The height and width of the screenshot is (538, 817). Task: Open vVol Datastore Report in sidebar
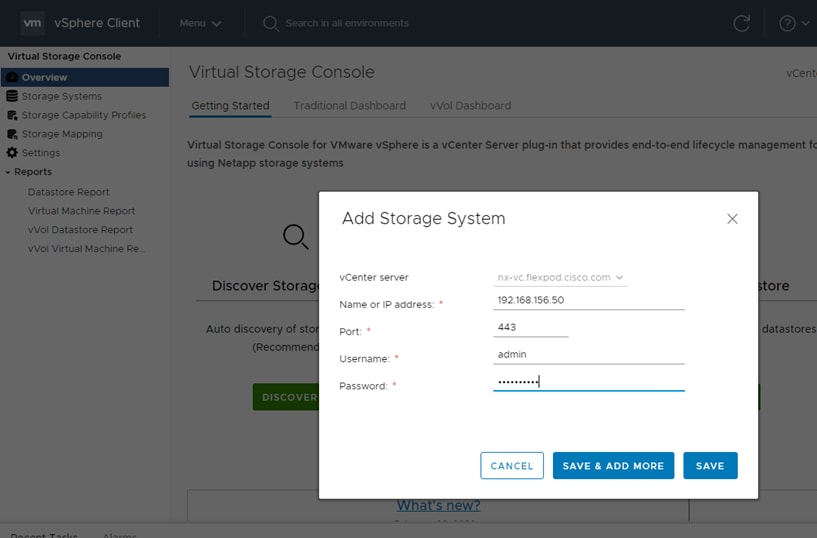80,230
